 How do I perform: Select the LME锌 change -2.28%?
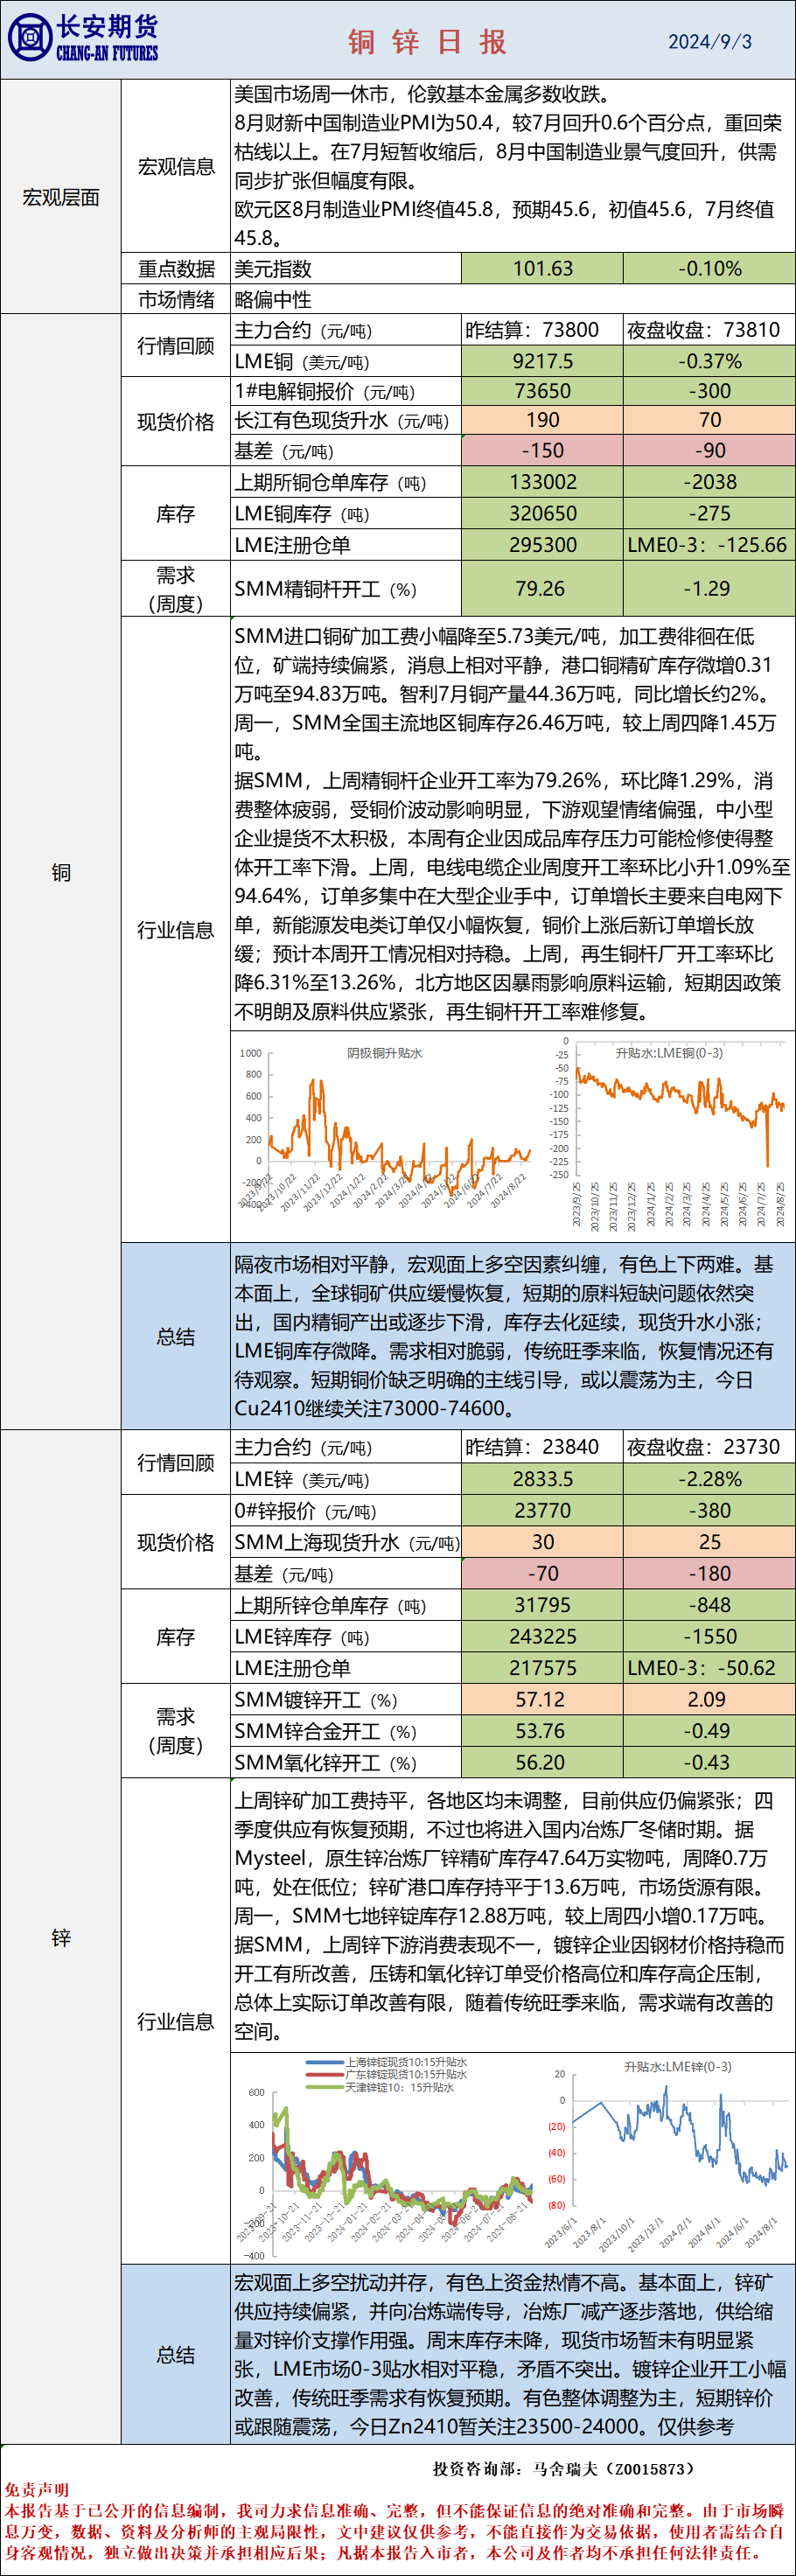tap(709, 1479)
